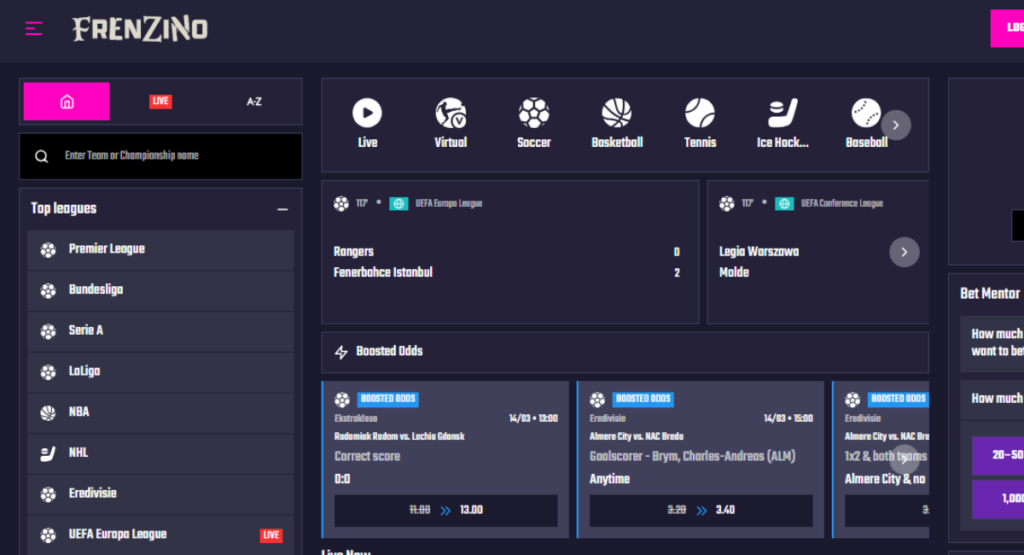Click the globe icon next to UEFA Conference League
Viewport: 1024px width, 555px height.
(x=784, y=204)
